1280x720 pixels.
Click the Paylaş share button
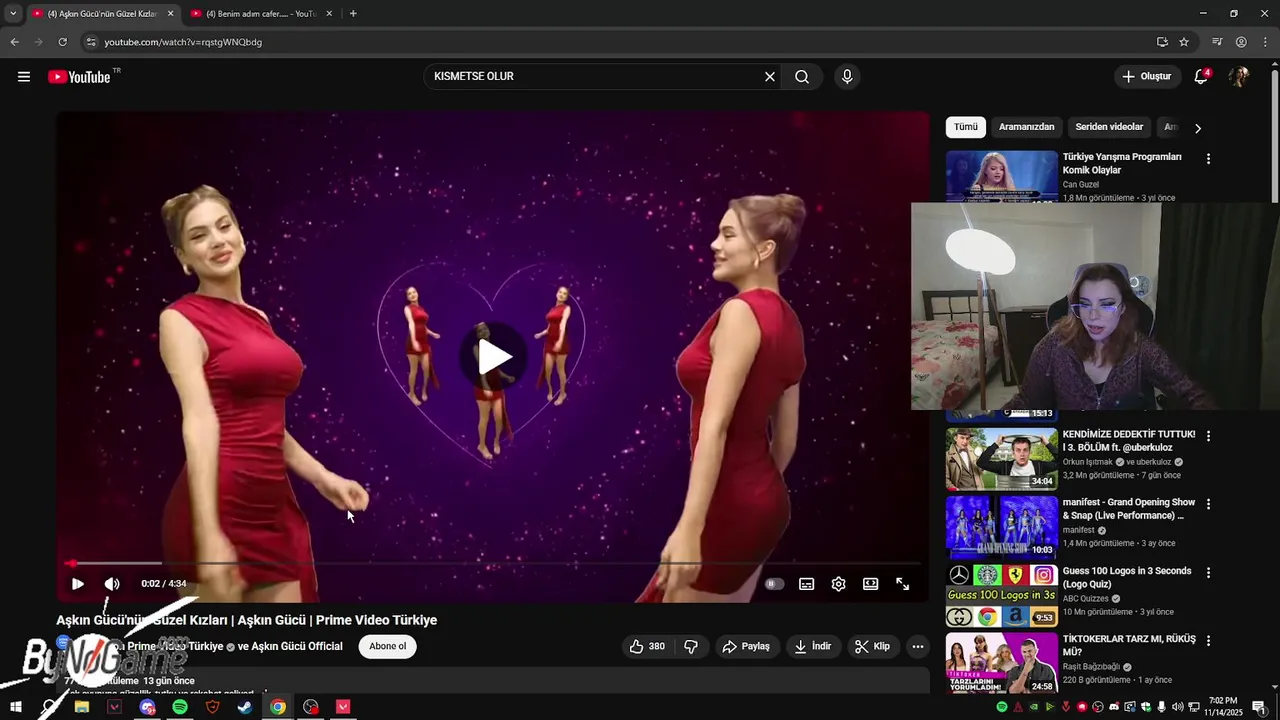tap(746, 647)
